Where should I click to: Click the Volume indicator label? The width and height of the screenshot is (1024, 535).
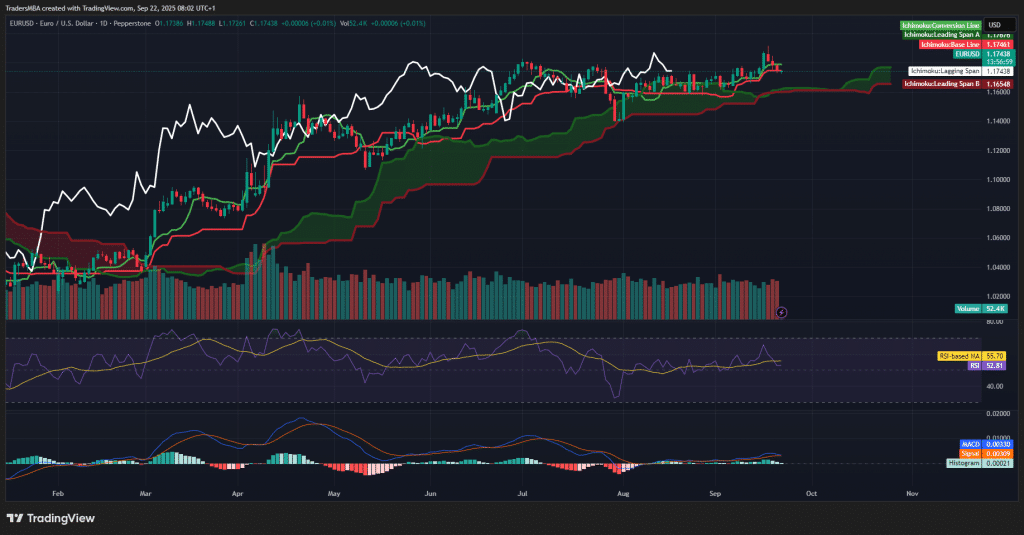(968, 310)
